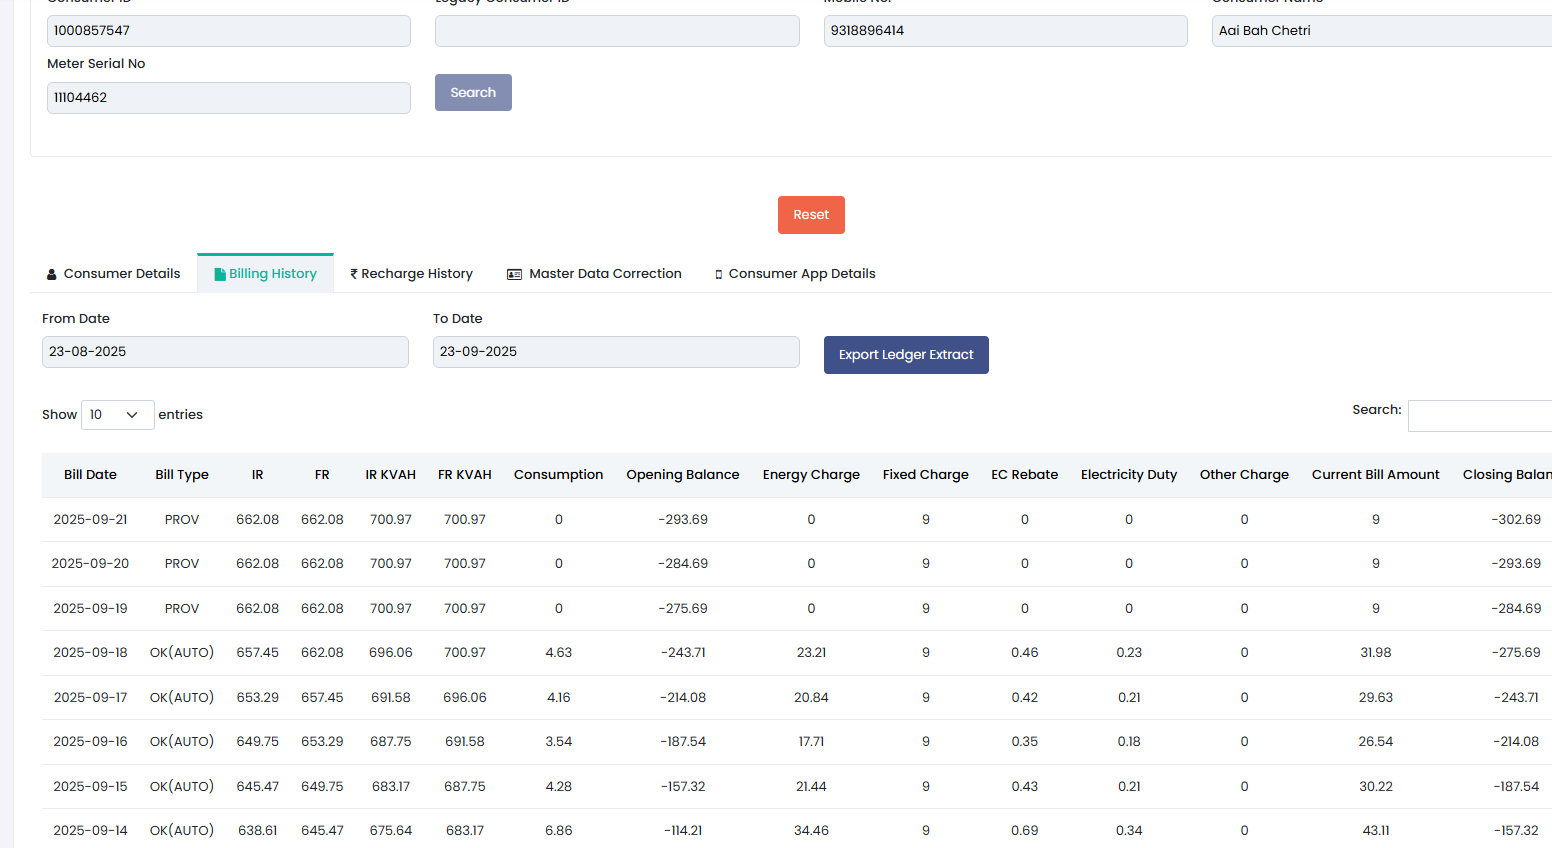1552x848 pixels.
Task: Sort table by Bill Date column
Action: tap(90, 475)
